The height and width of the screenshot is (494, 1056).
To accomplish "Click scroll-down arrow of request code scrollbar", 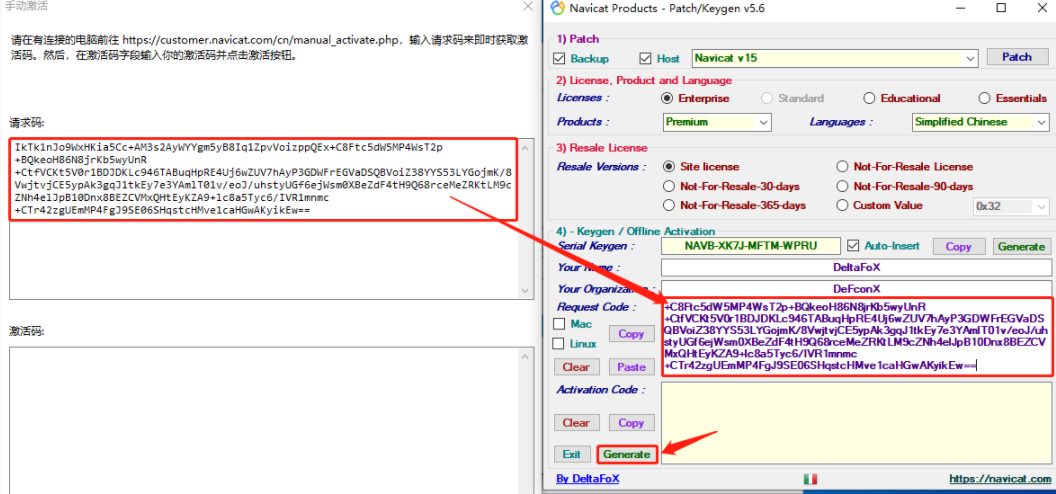I will 527,290.
